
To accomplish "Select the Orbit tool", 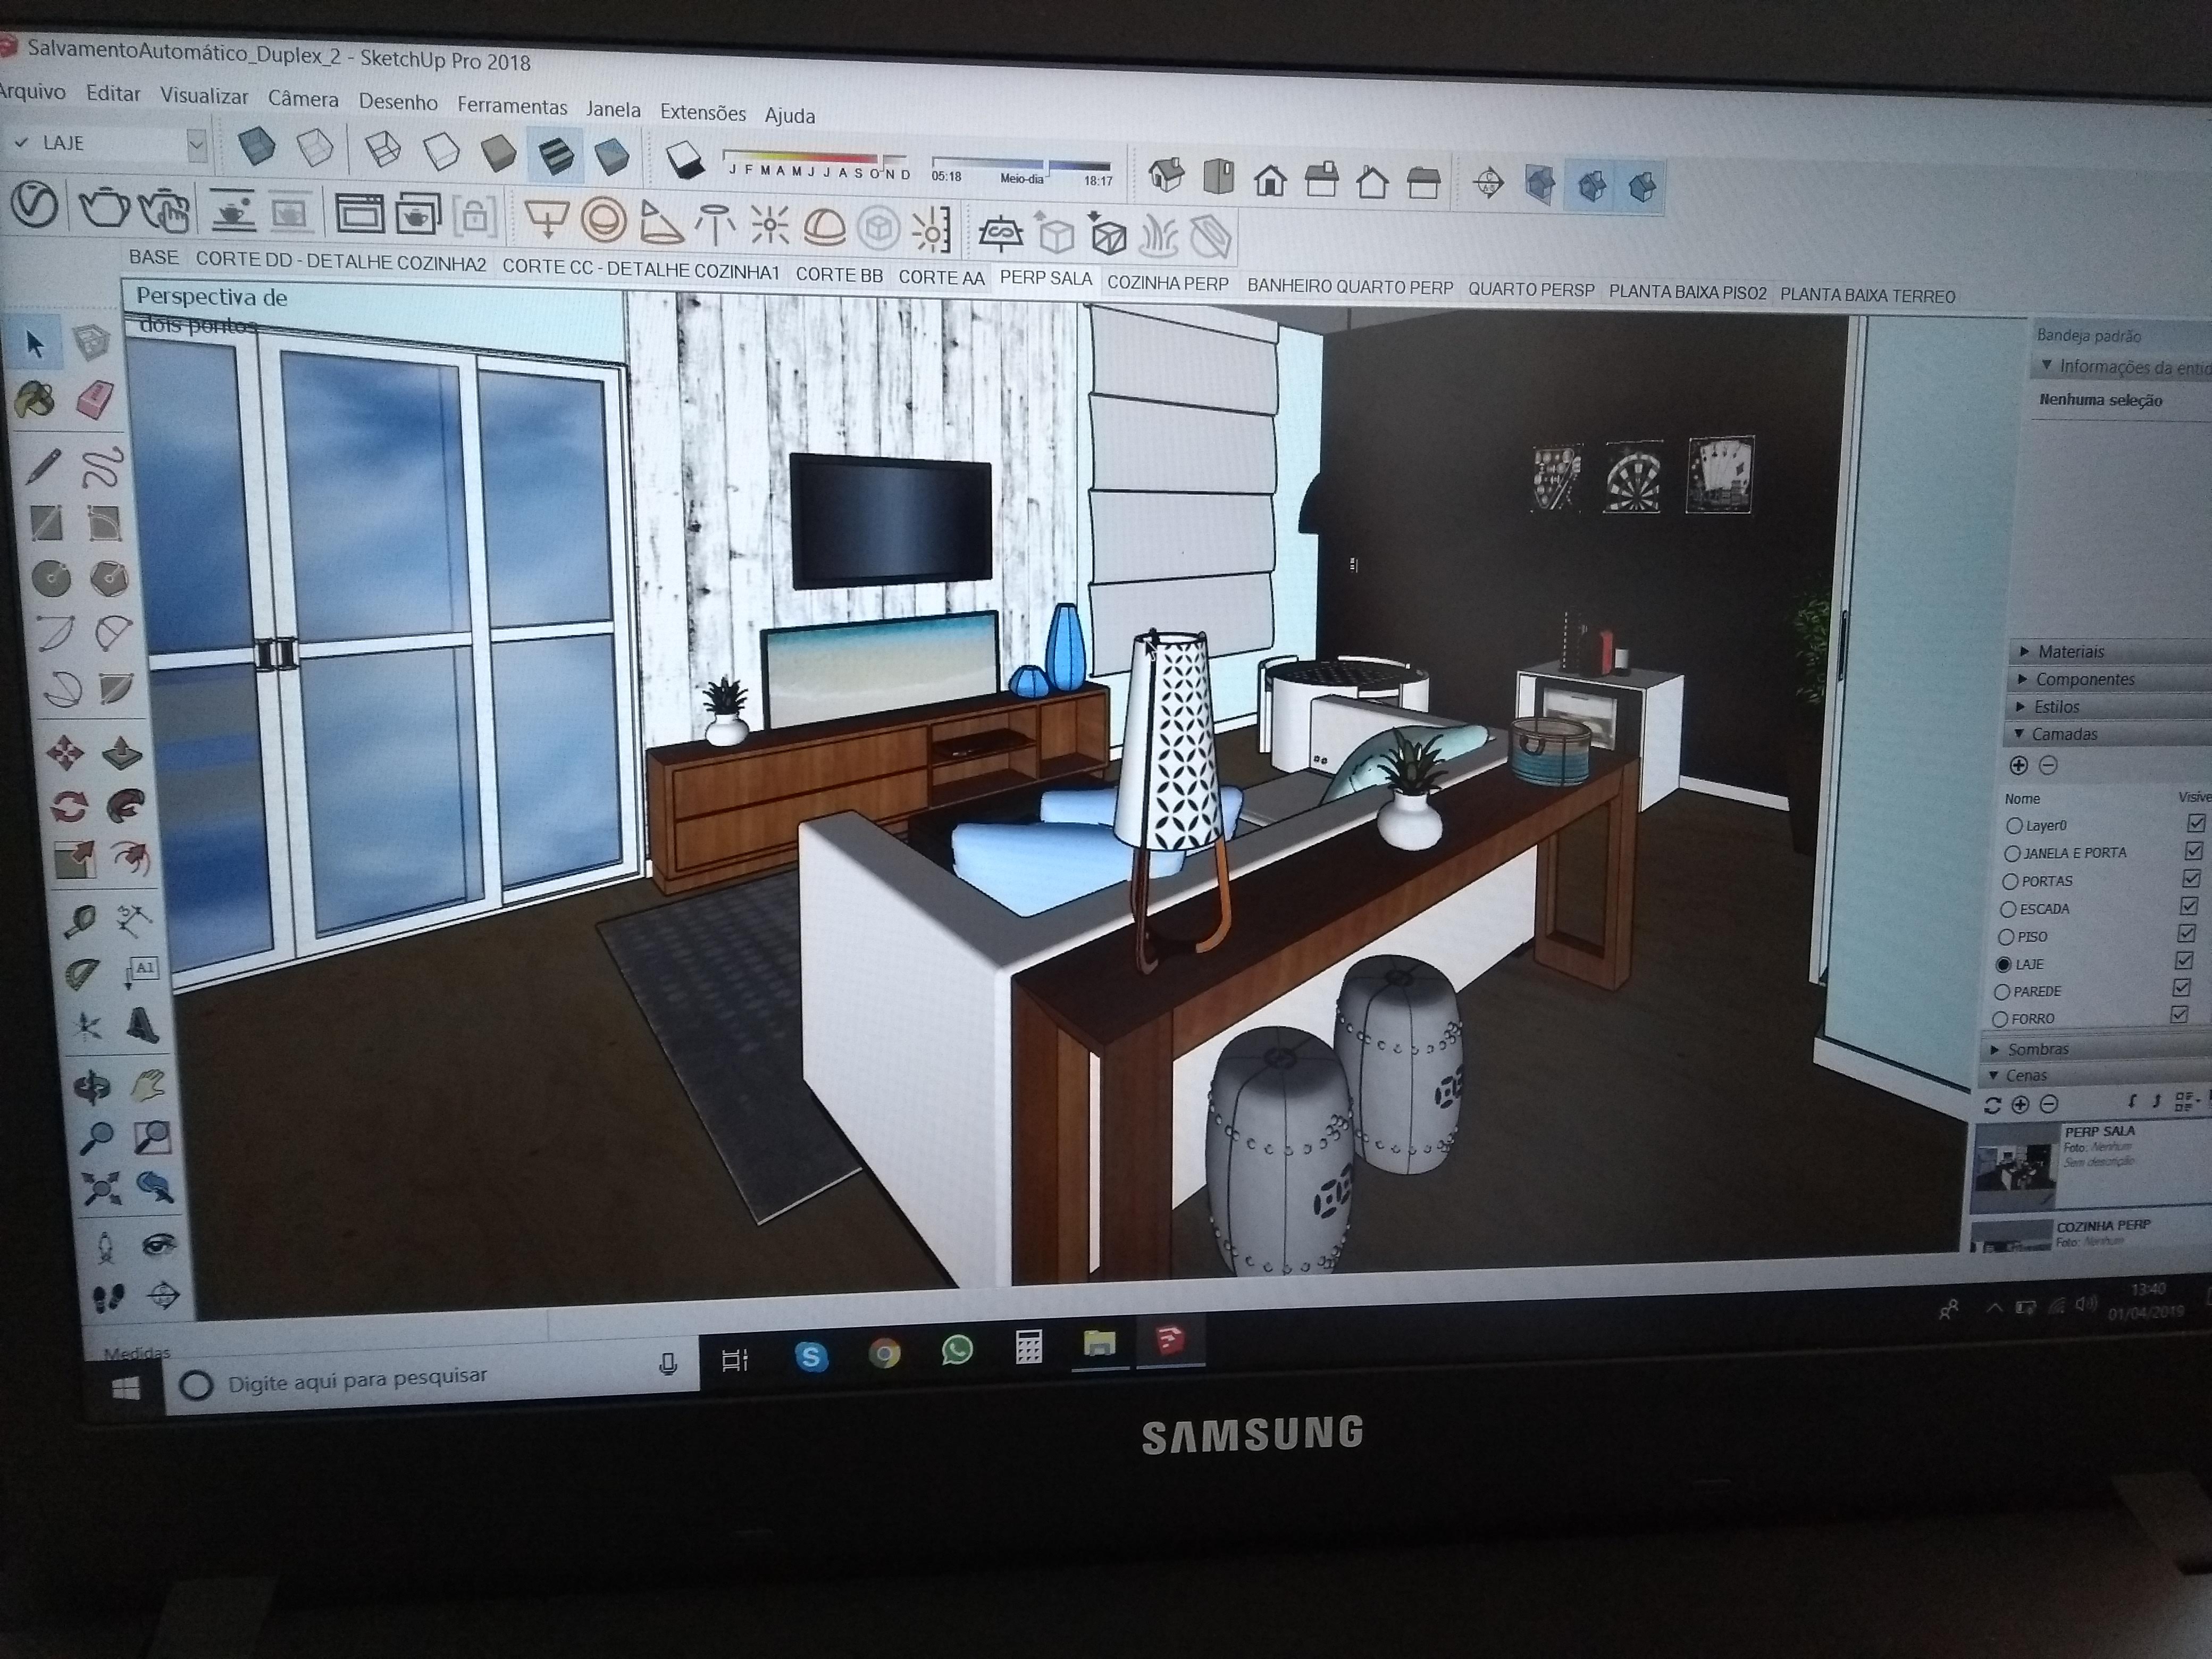I will [91, 1087].
